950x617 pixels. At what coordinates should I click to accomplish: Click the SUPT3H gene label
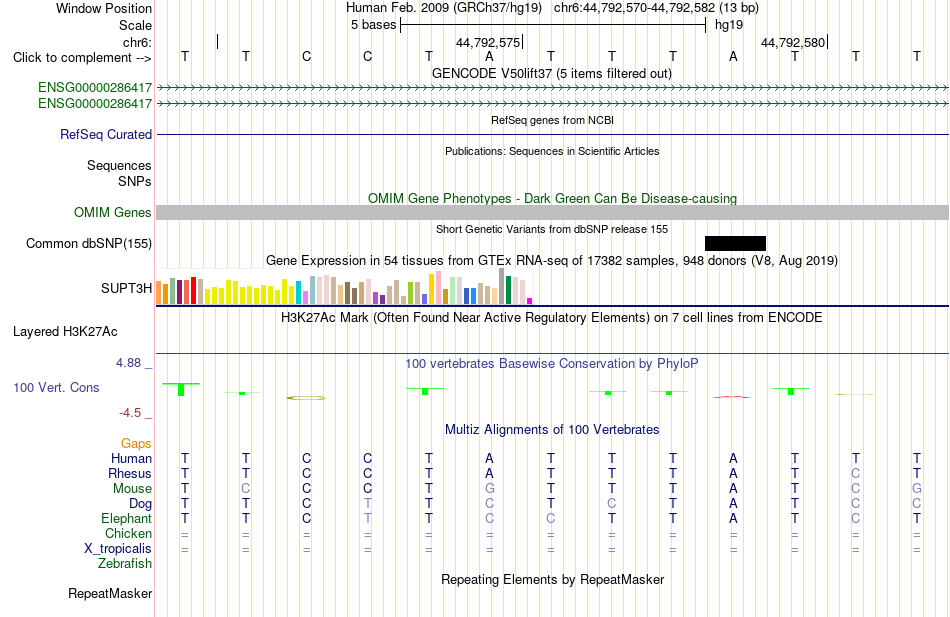[x=126, y=288]
